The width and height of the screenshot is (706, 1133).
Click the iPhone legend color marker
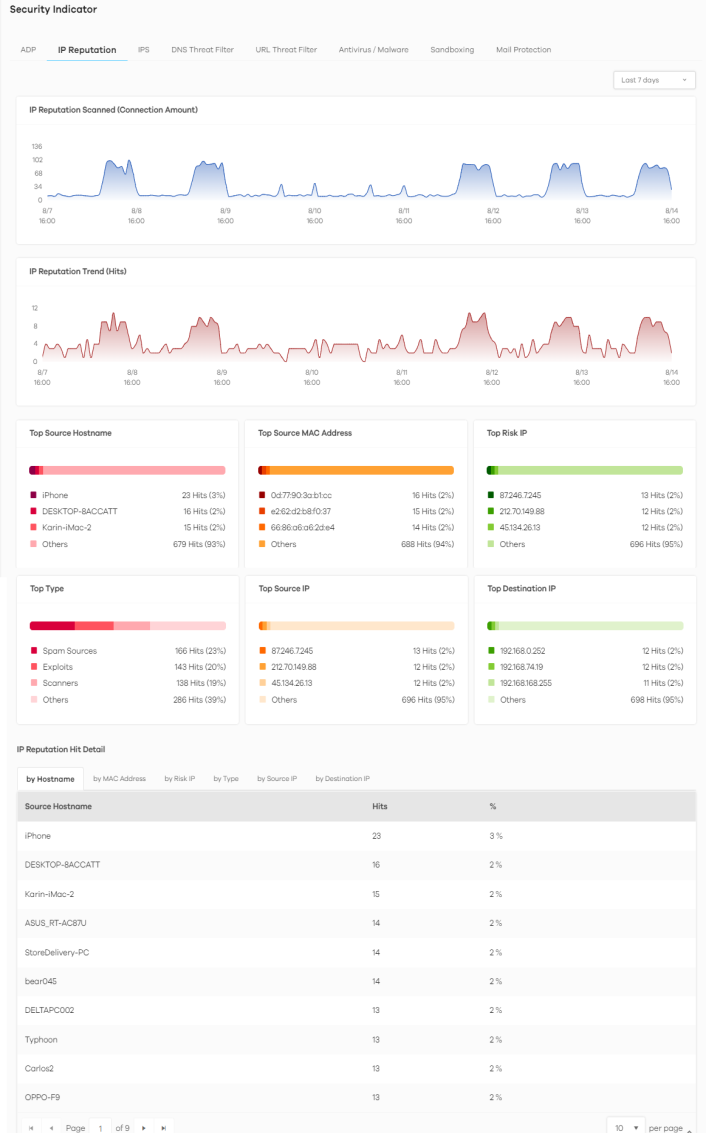34,495
